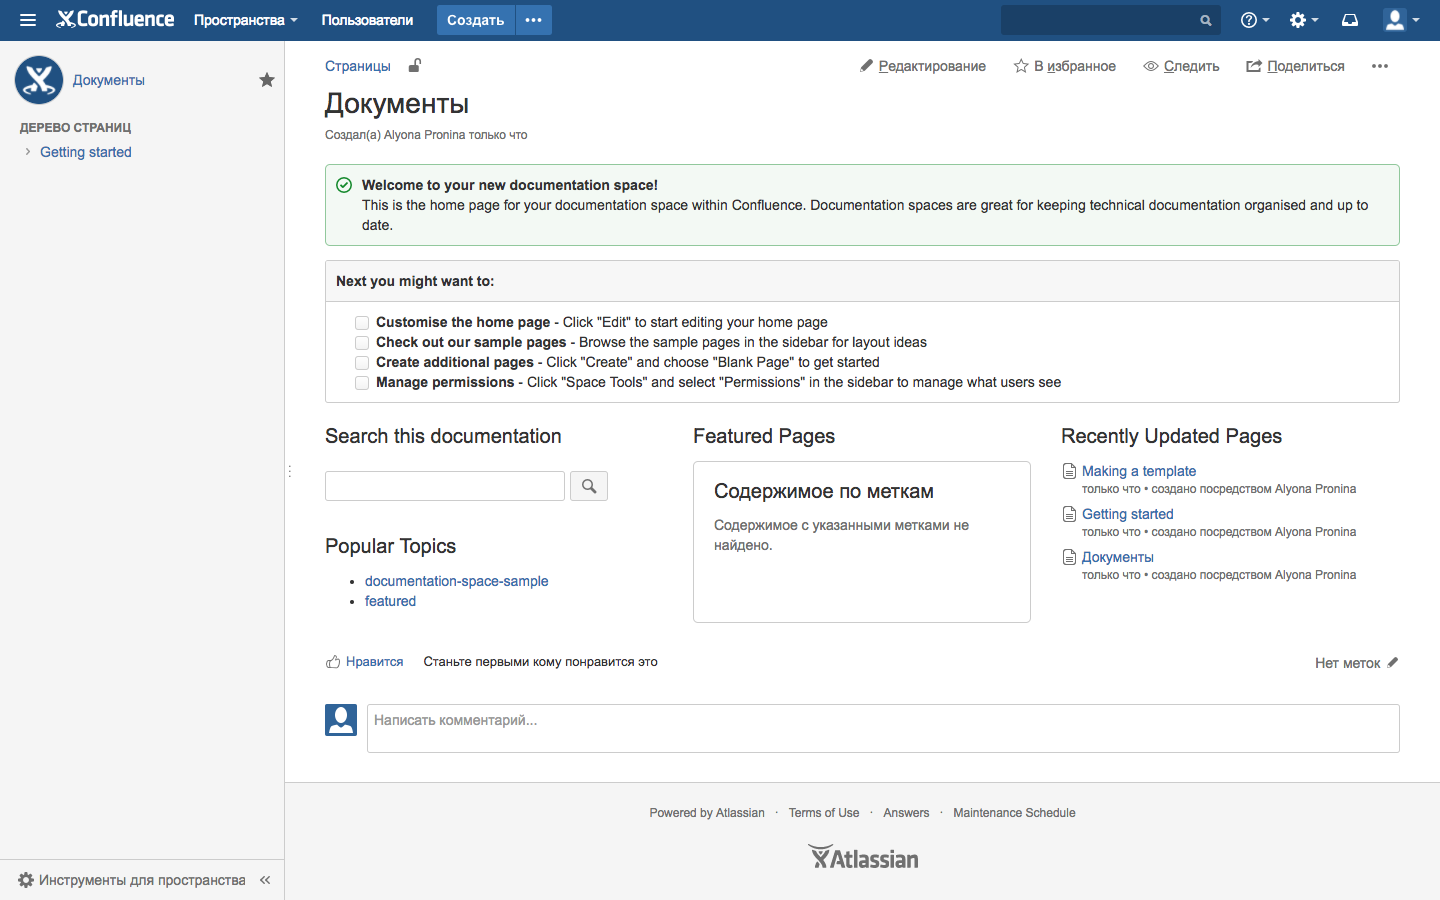Click the comment input field
Viewport: 1440px width, 900px height.
pyautogui.click(x=882, y=728)
